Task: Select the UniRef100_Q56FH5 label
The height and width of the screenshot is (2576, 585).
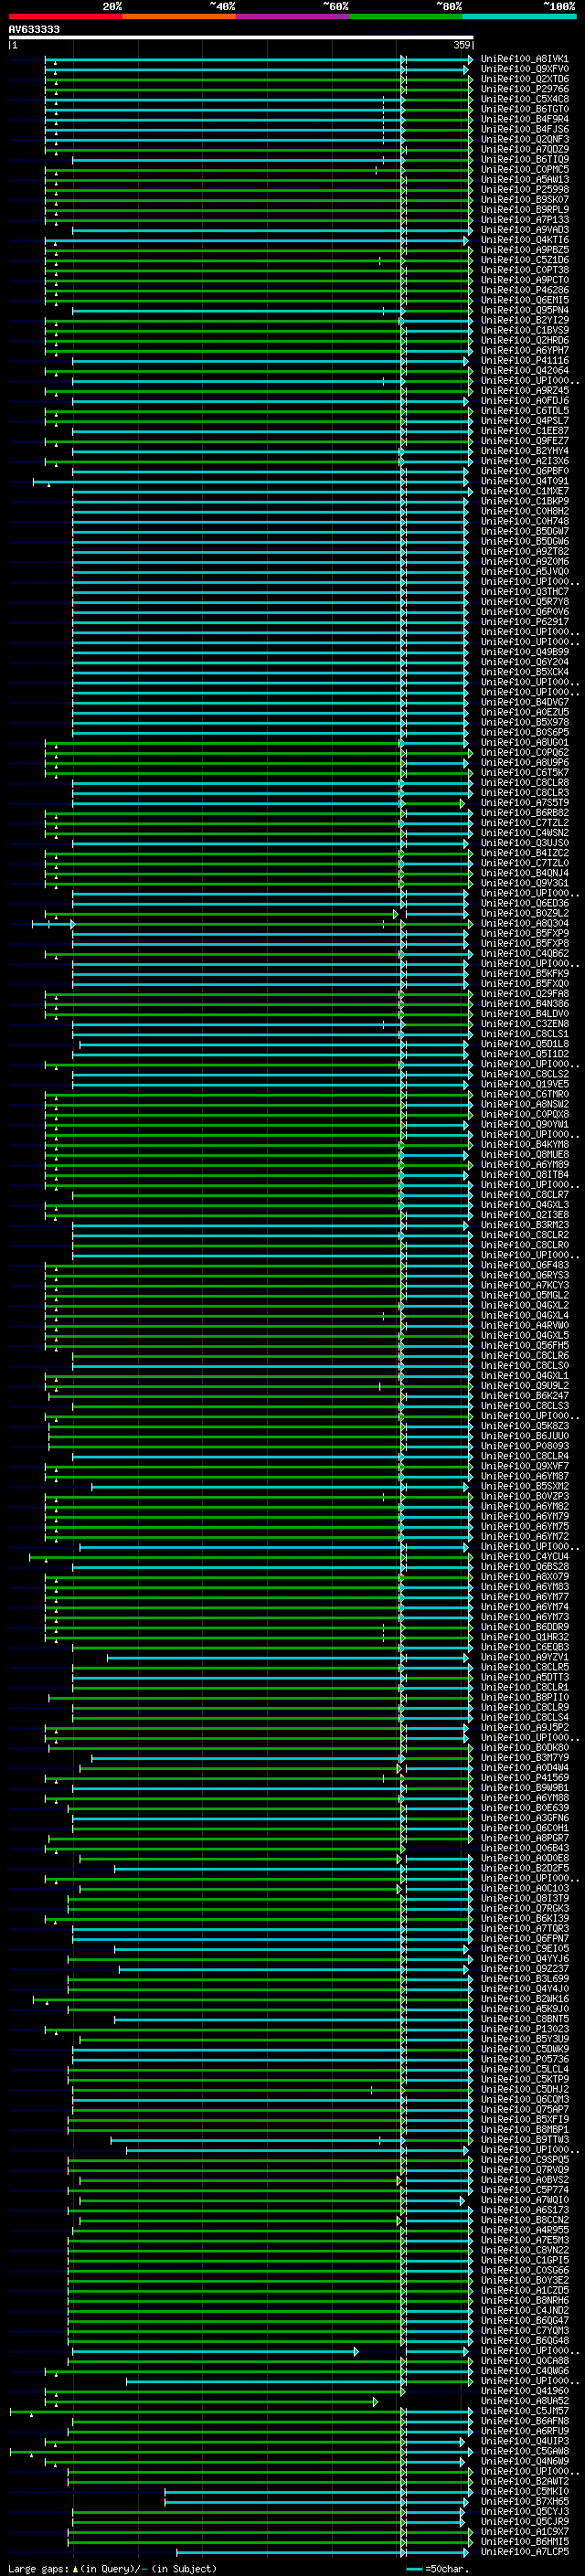Action: click(524, 1346)
